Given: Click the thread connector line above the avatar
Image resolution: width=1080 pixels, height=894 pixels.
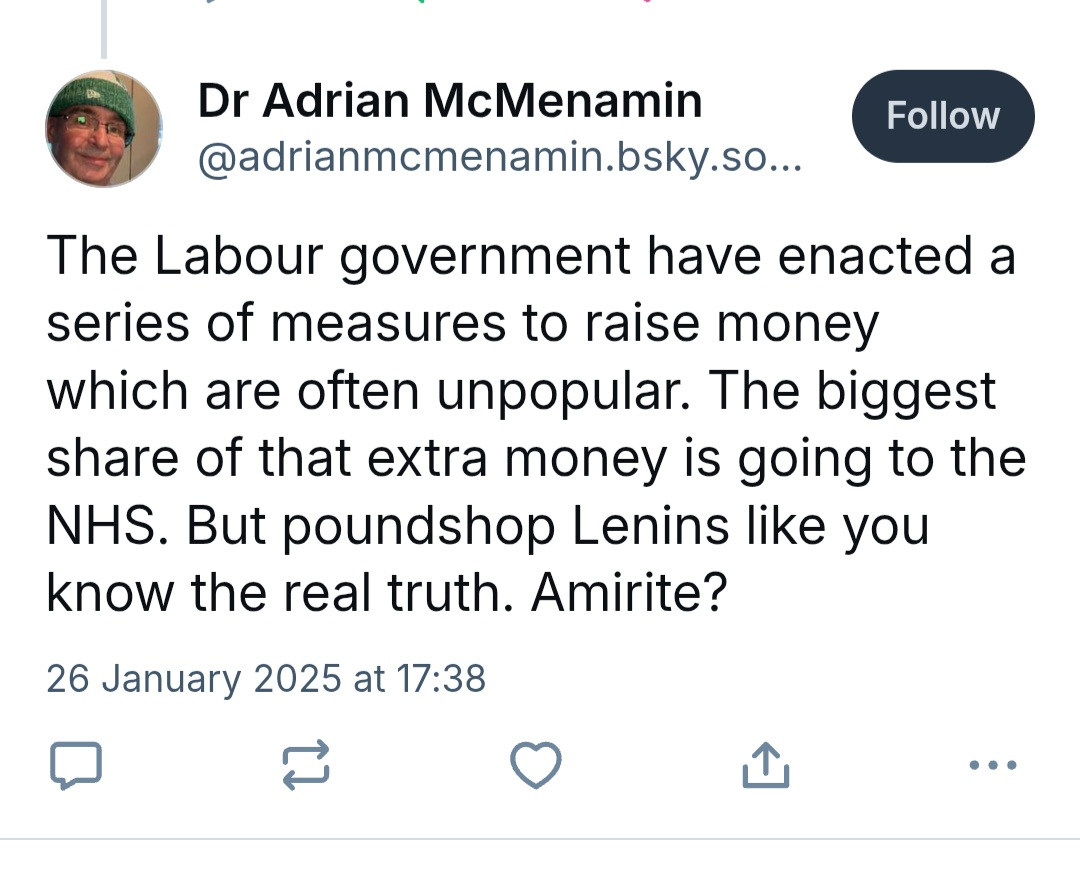Looking at the screenshot, I should tap(104, 30).
